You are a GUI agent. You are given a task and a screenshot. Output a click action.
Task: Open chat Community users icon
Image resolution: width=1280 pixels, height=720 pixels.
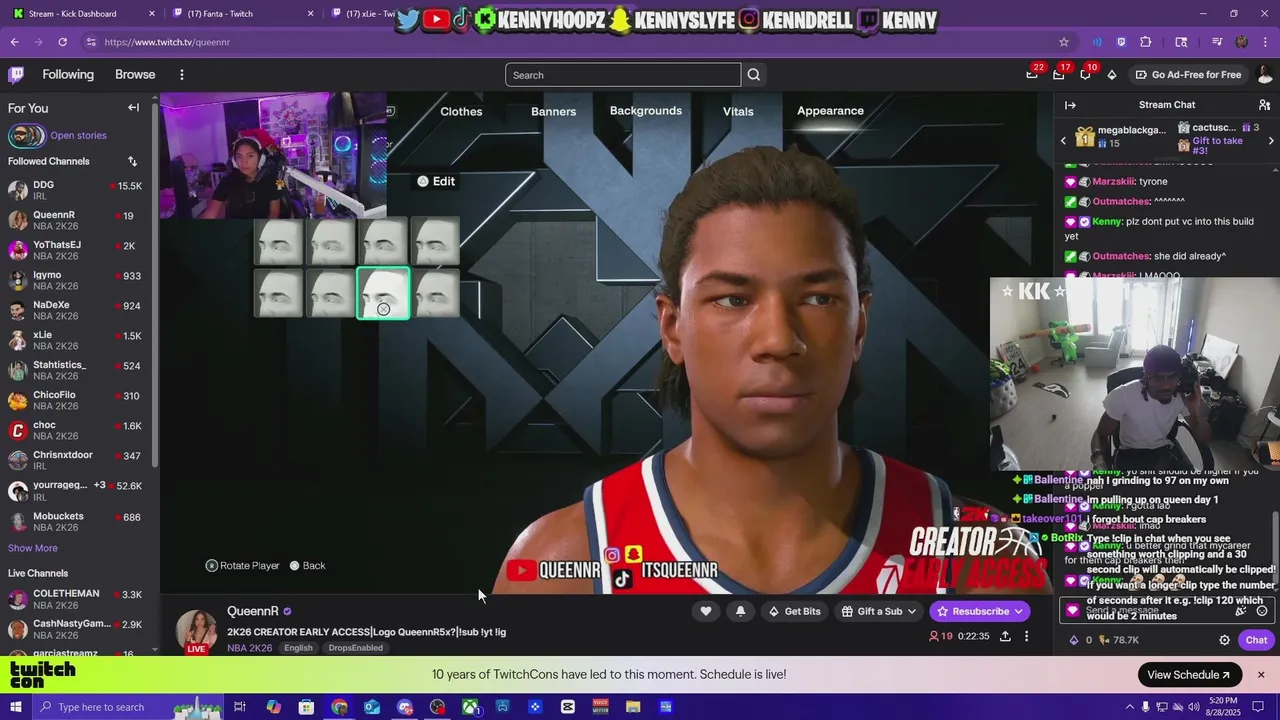(x=1264, y=105)
